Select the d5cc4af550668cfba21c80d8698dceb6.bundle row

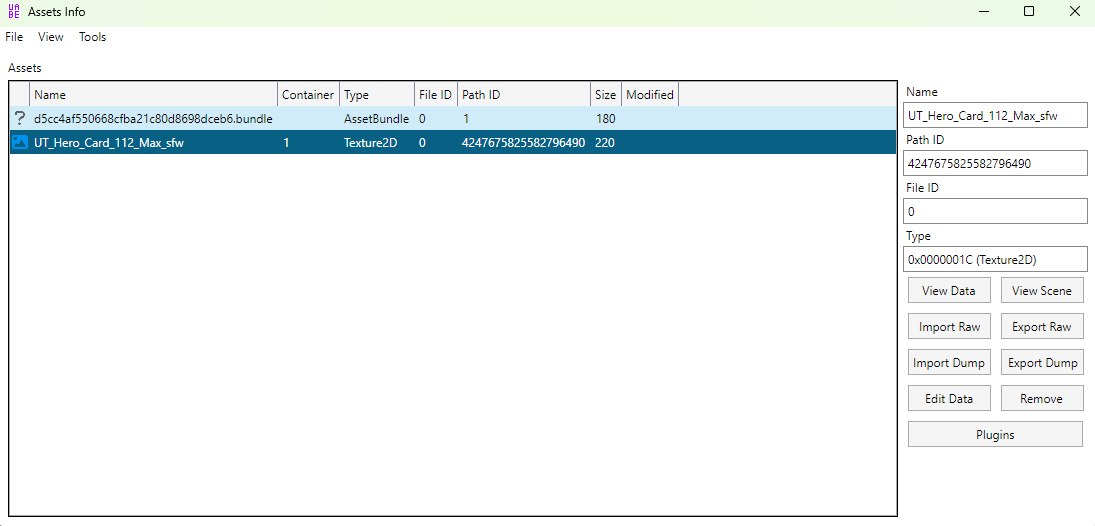coord(153,118)
